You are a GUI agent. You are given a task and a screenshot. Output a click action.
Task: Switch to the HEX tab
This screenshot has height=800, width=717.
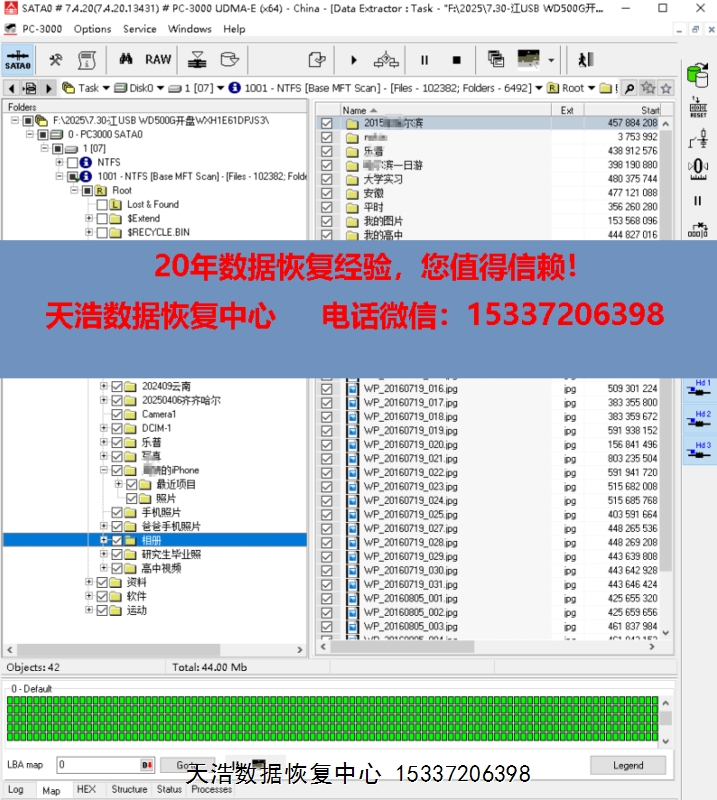click(86, 789)
